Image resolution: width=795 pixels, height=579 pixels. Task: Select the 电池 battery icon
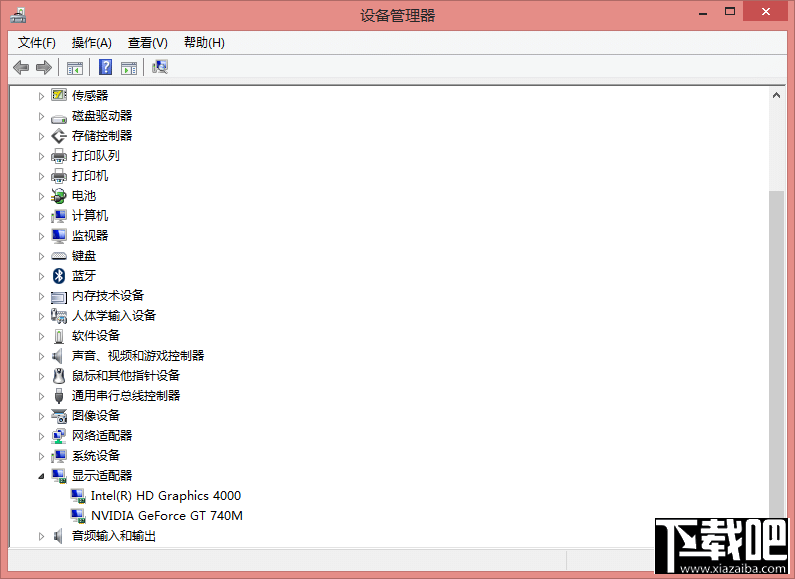click(59, 196)
